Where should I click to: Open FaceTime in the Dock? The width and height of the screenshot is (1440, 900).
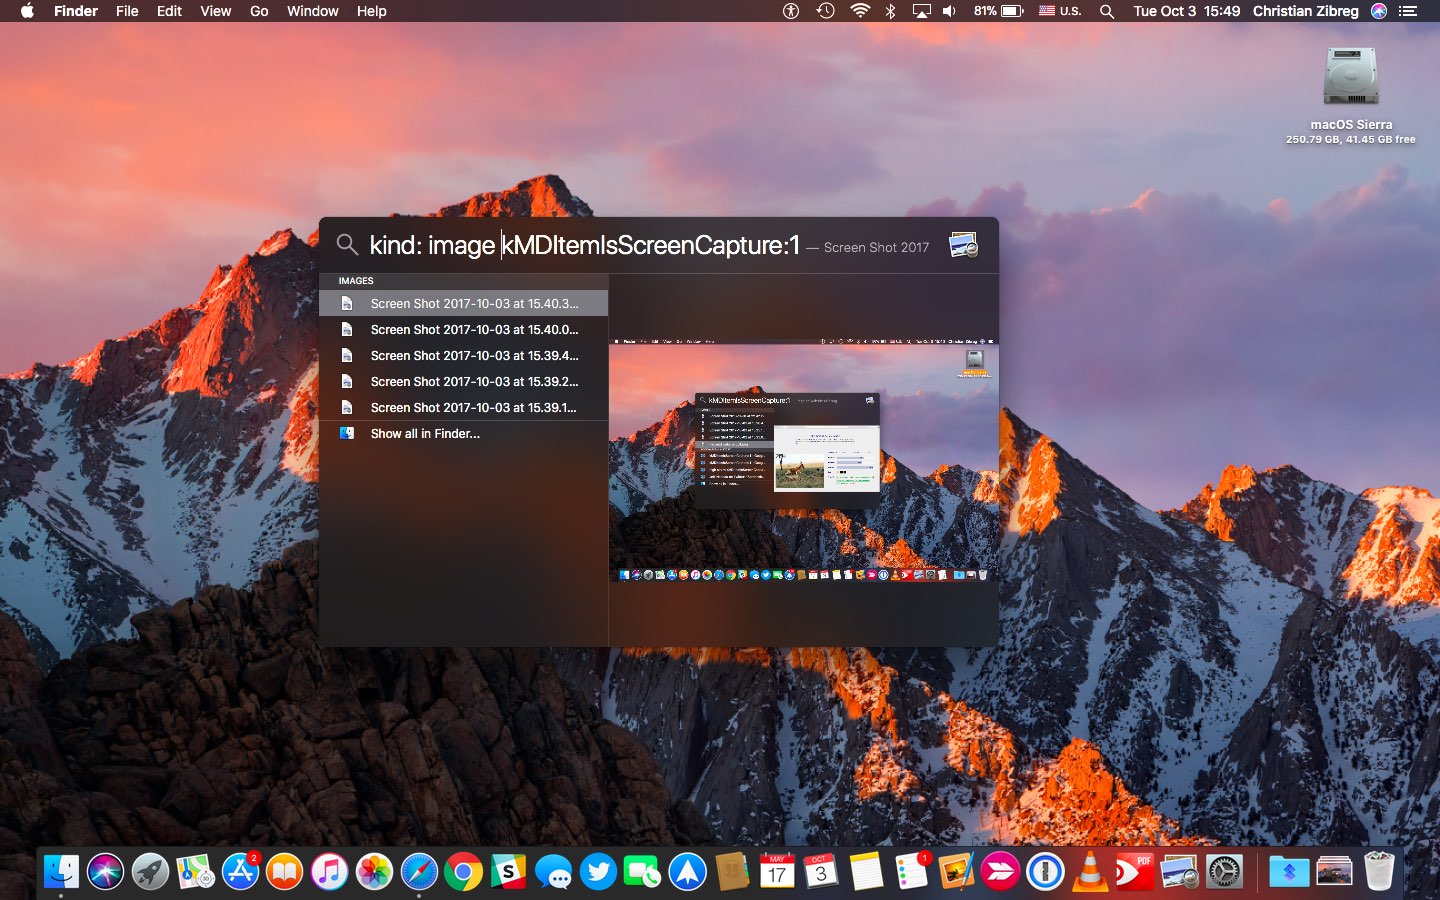[642, 872]
